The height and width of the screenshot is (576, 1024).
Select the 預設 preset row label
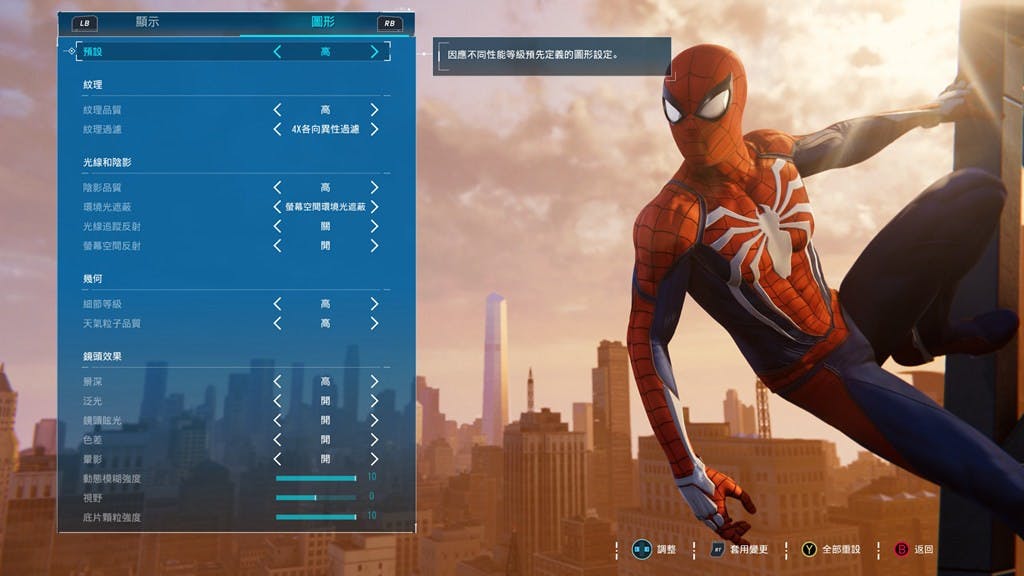click(93, 52)
